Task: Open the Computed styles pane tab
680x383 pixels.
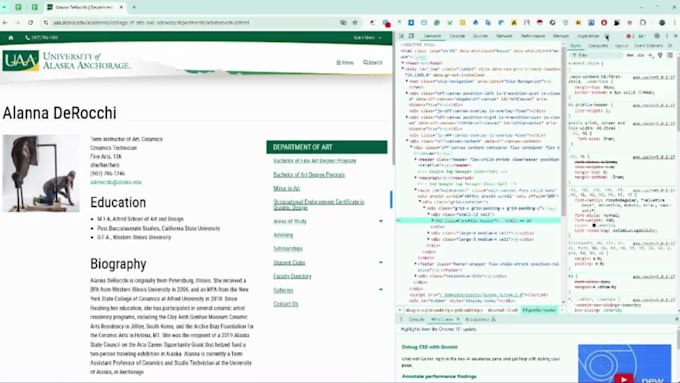Action: [x=598, y=46]
